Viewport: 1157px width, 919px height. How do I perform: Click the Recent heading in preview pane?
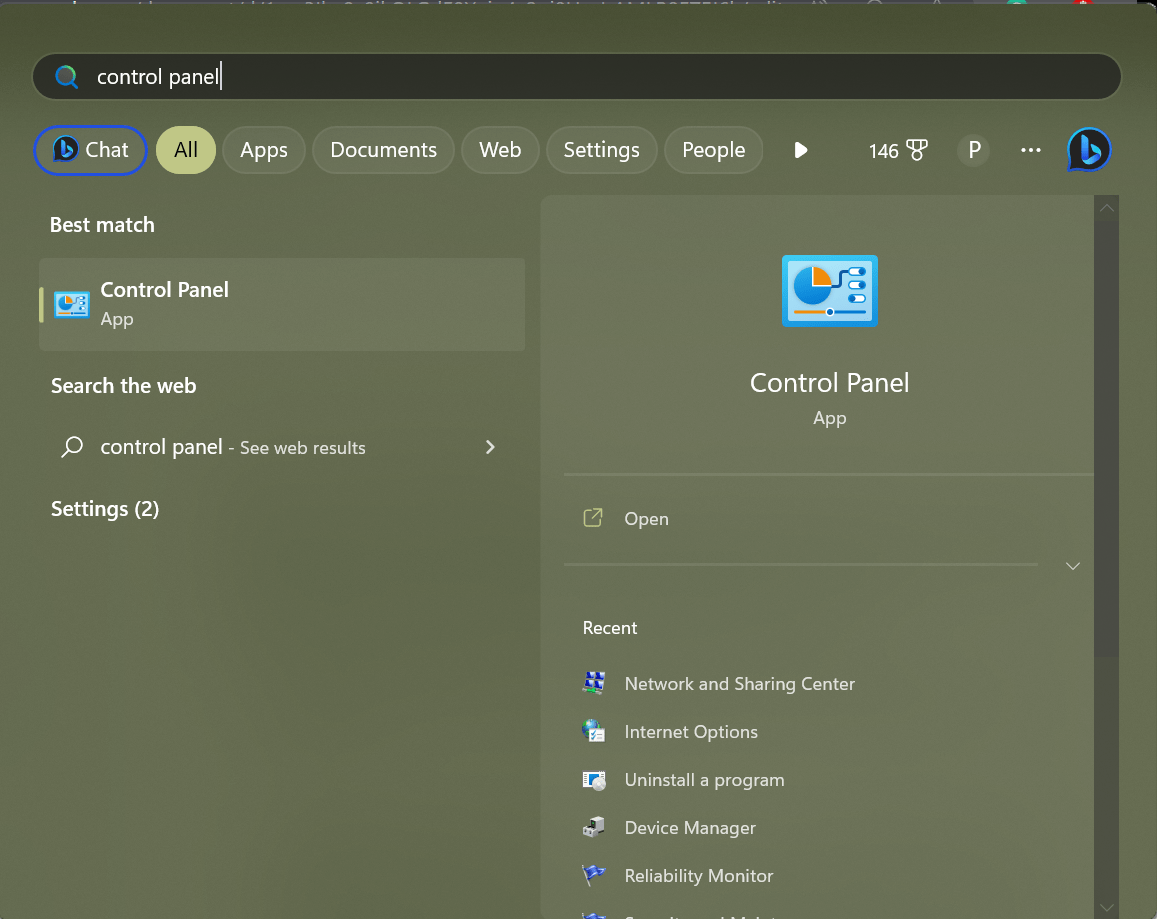point(609,628)
